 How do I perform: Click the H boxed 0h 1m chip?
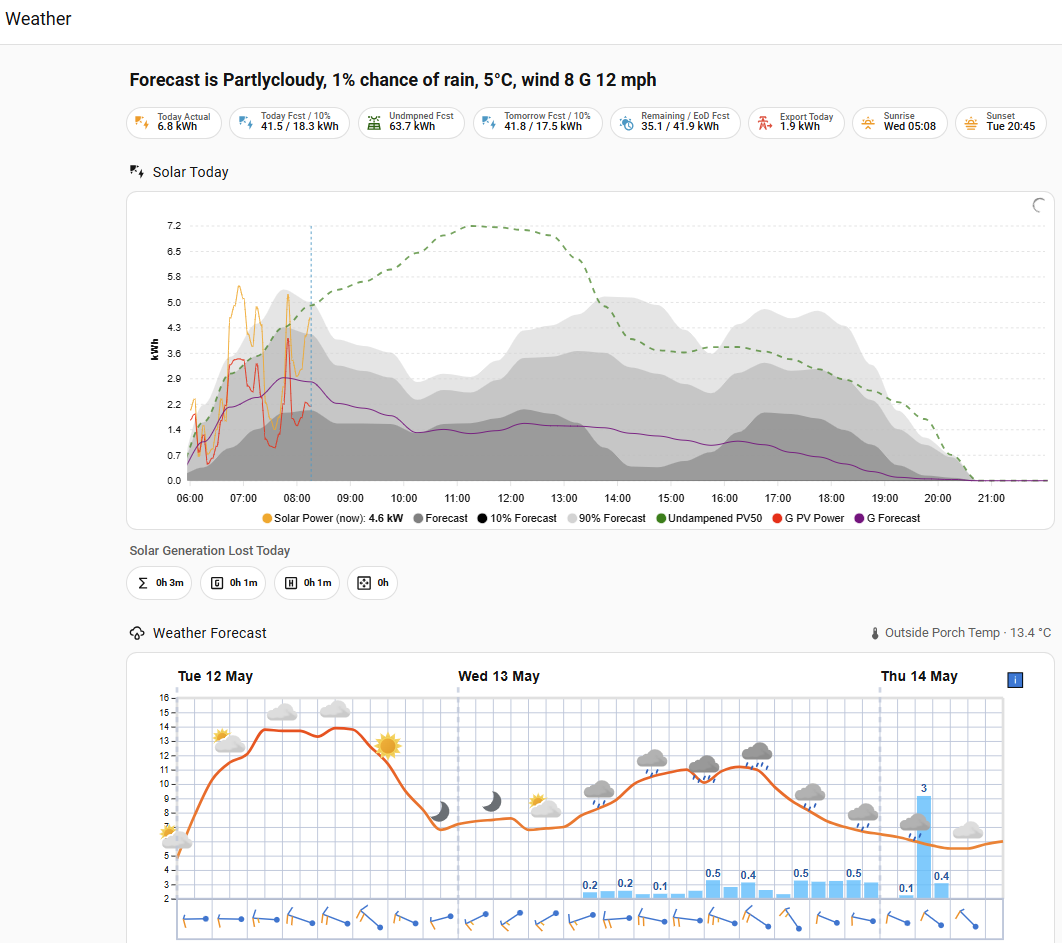click(x=307, y=583)
